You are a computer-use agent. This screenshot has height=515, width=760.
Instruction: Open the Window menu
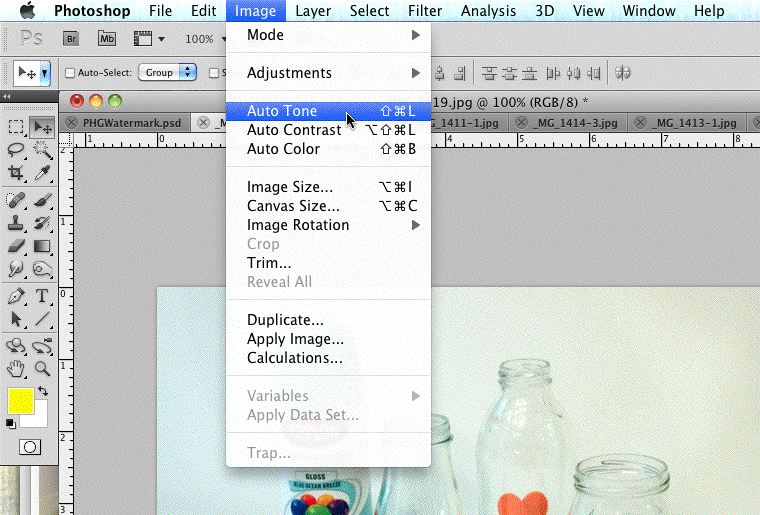click(649, 11)
